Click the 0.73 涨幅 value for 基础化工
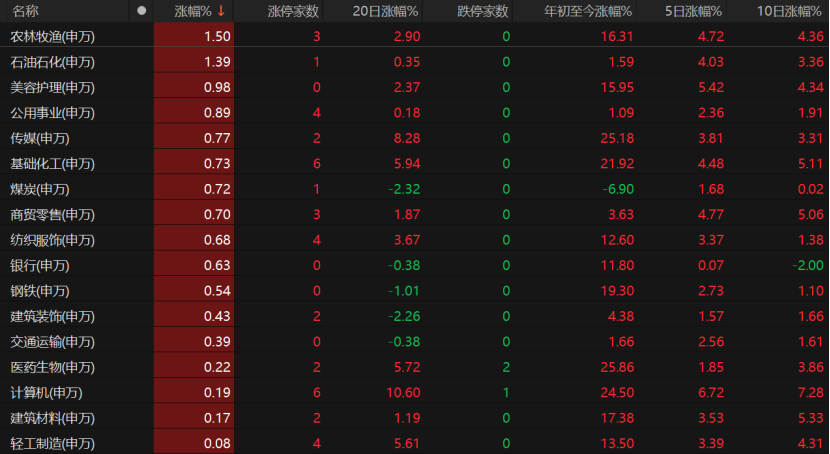 click(x=217, y=164)
